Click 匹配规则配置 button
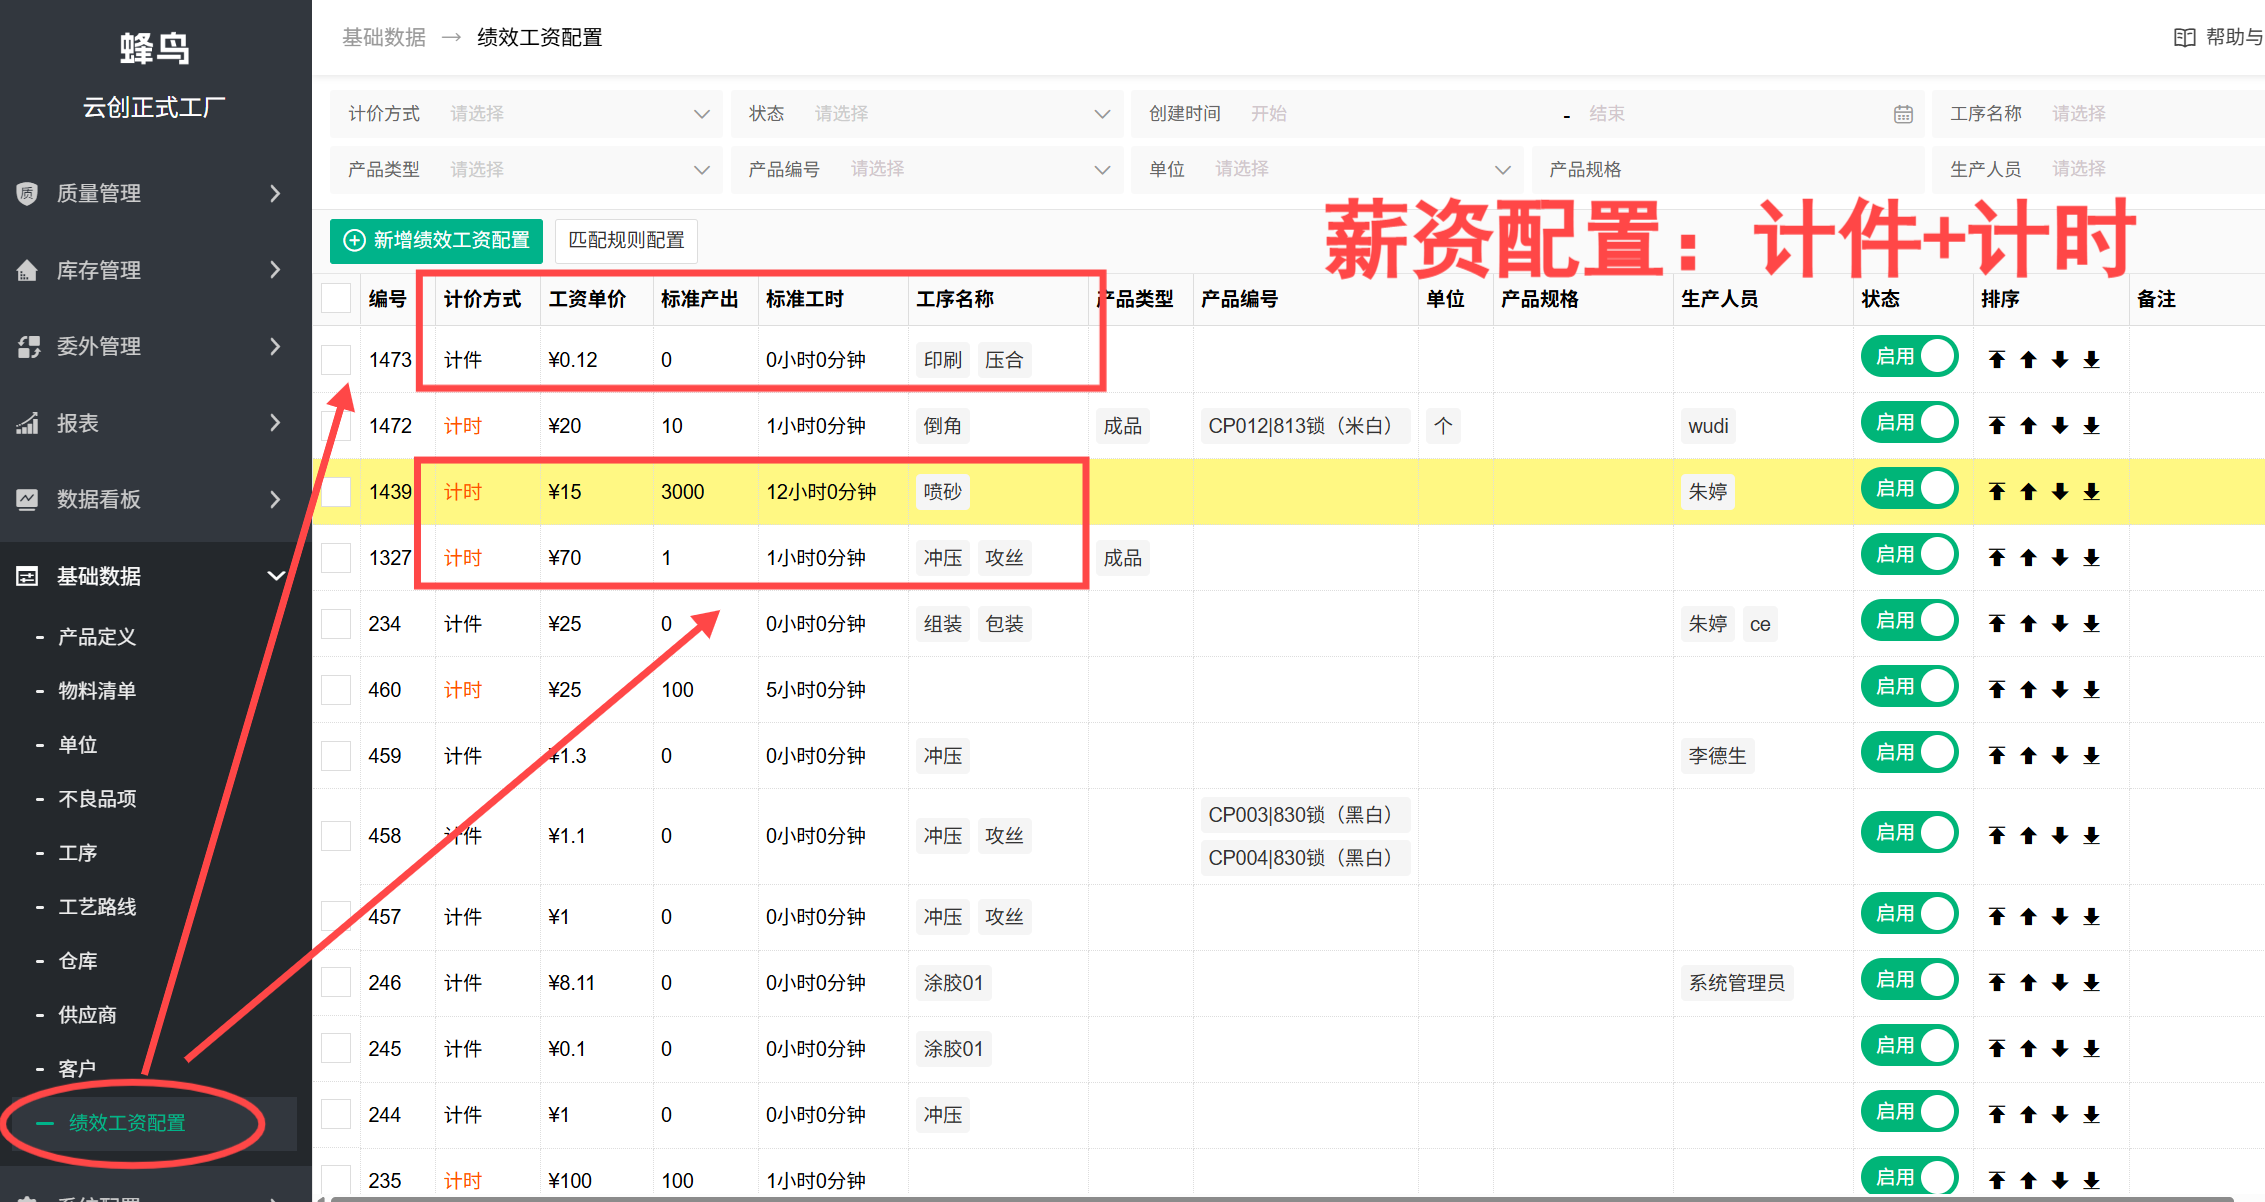Screen dimensions: 2265x1202 coord(626,240)
